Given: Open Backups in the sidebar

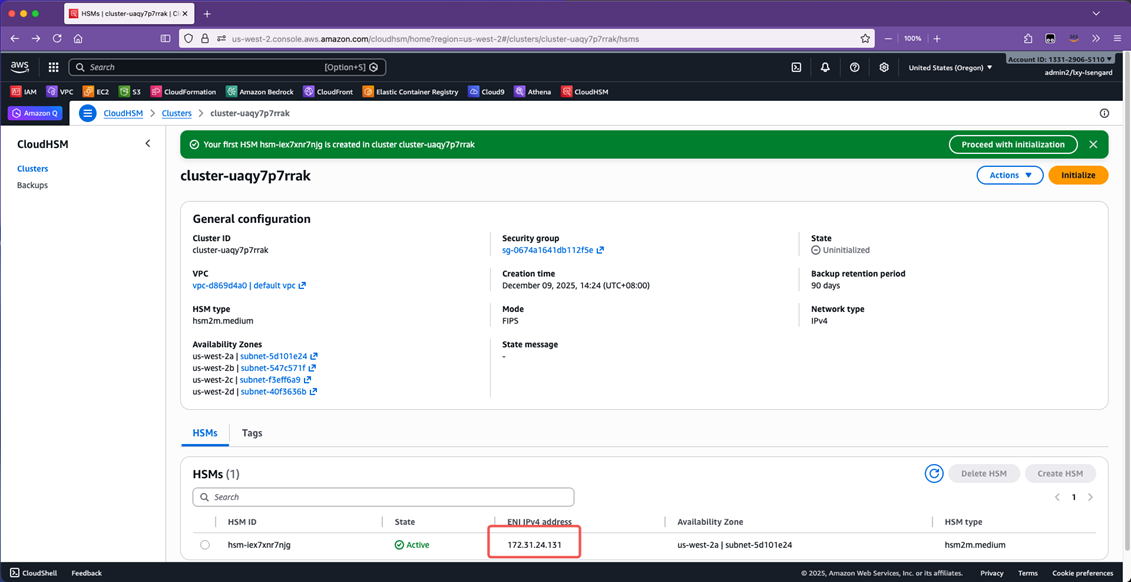Looking at the screenshot, I should (x=32, y=185).
